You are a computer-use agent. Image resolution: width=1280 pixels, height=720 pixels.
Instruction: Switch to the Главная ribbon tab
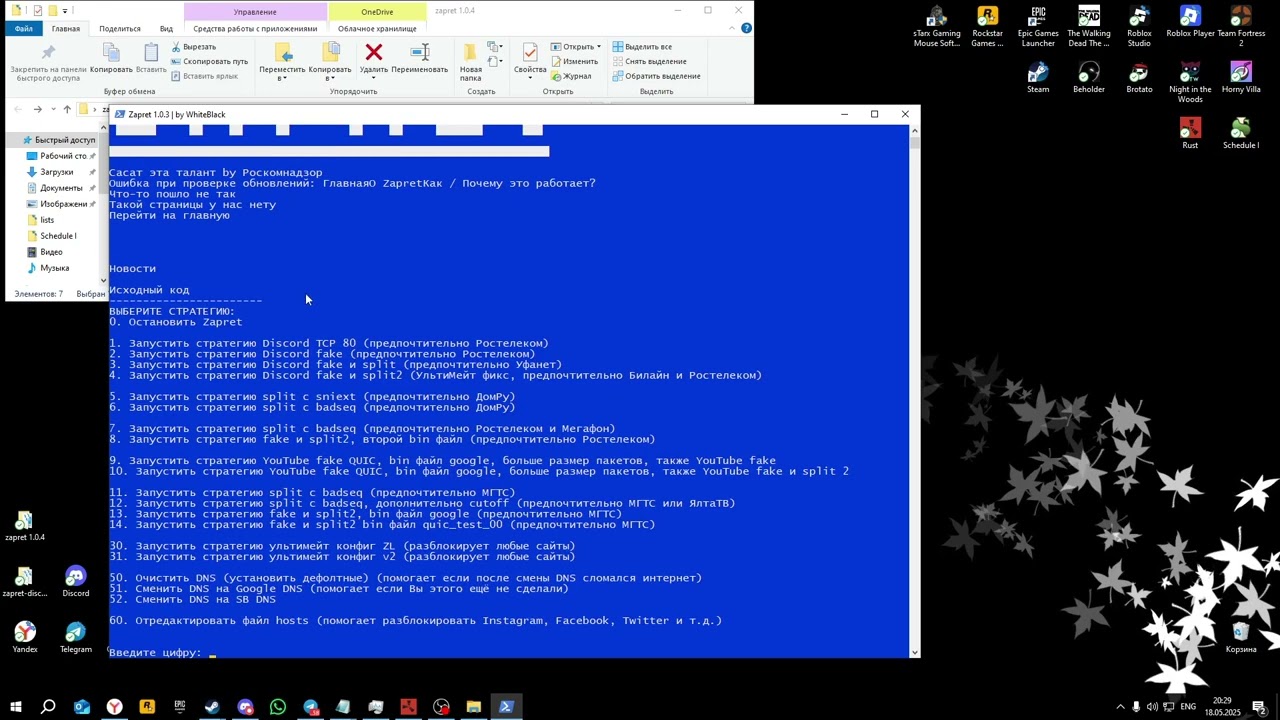(66, 28)
